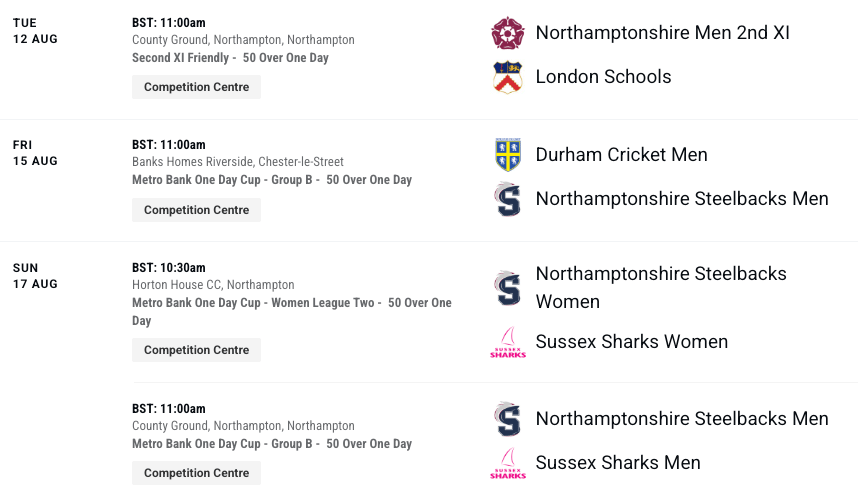Open Competition Centre for Sussex Sharks Men match
The width and height of the screenshot is (858, 502).
(196, 473)
